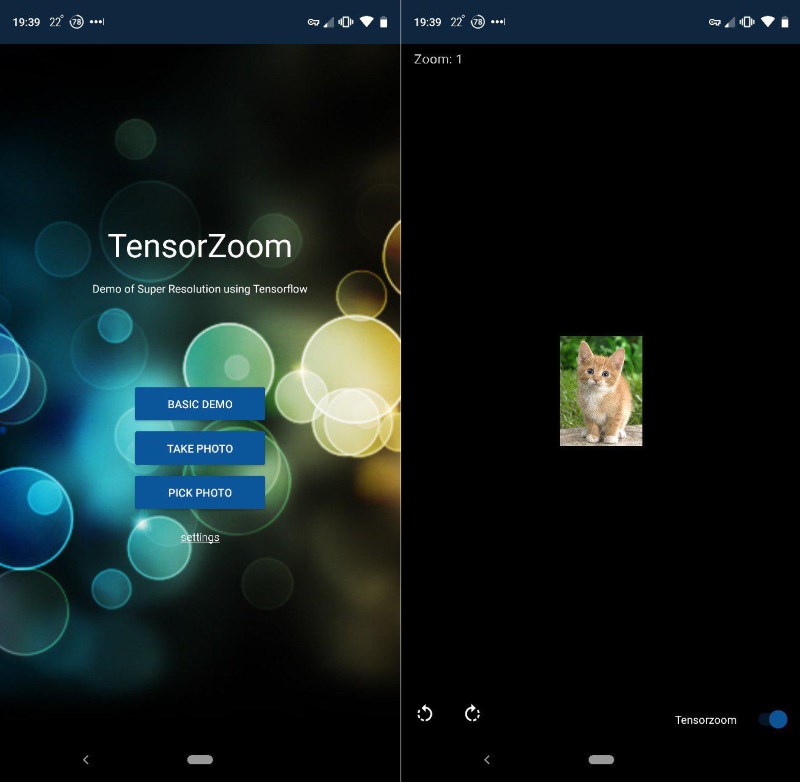The image size is (800, 782).
Task: Tap the 19:39 clock on left status bar
Action: click(26, 22)
